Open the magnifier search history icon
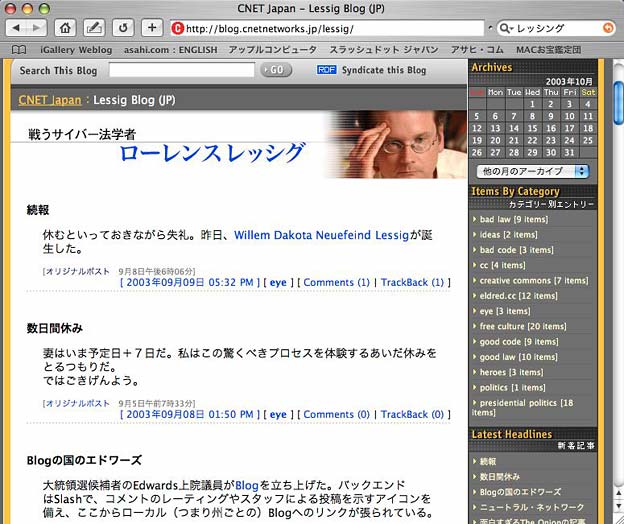Image resolution: width=624 pixels, height=524 pixels. pos(506,28)
